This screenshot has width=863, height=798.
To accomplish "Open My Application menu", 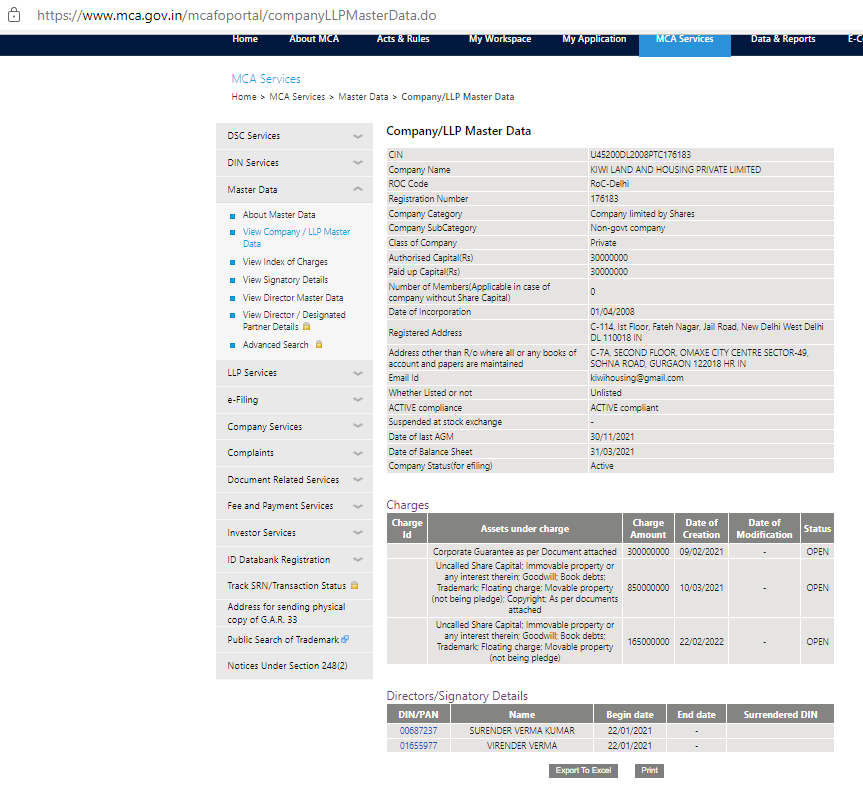I will tap(594, 39).
